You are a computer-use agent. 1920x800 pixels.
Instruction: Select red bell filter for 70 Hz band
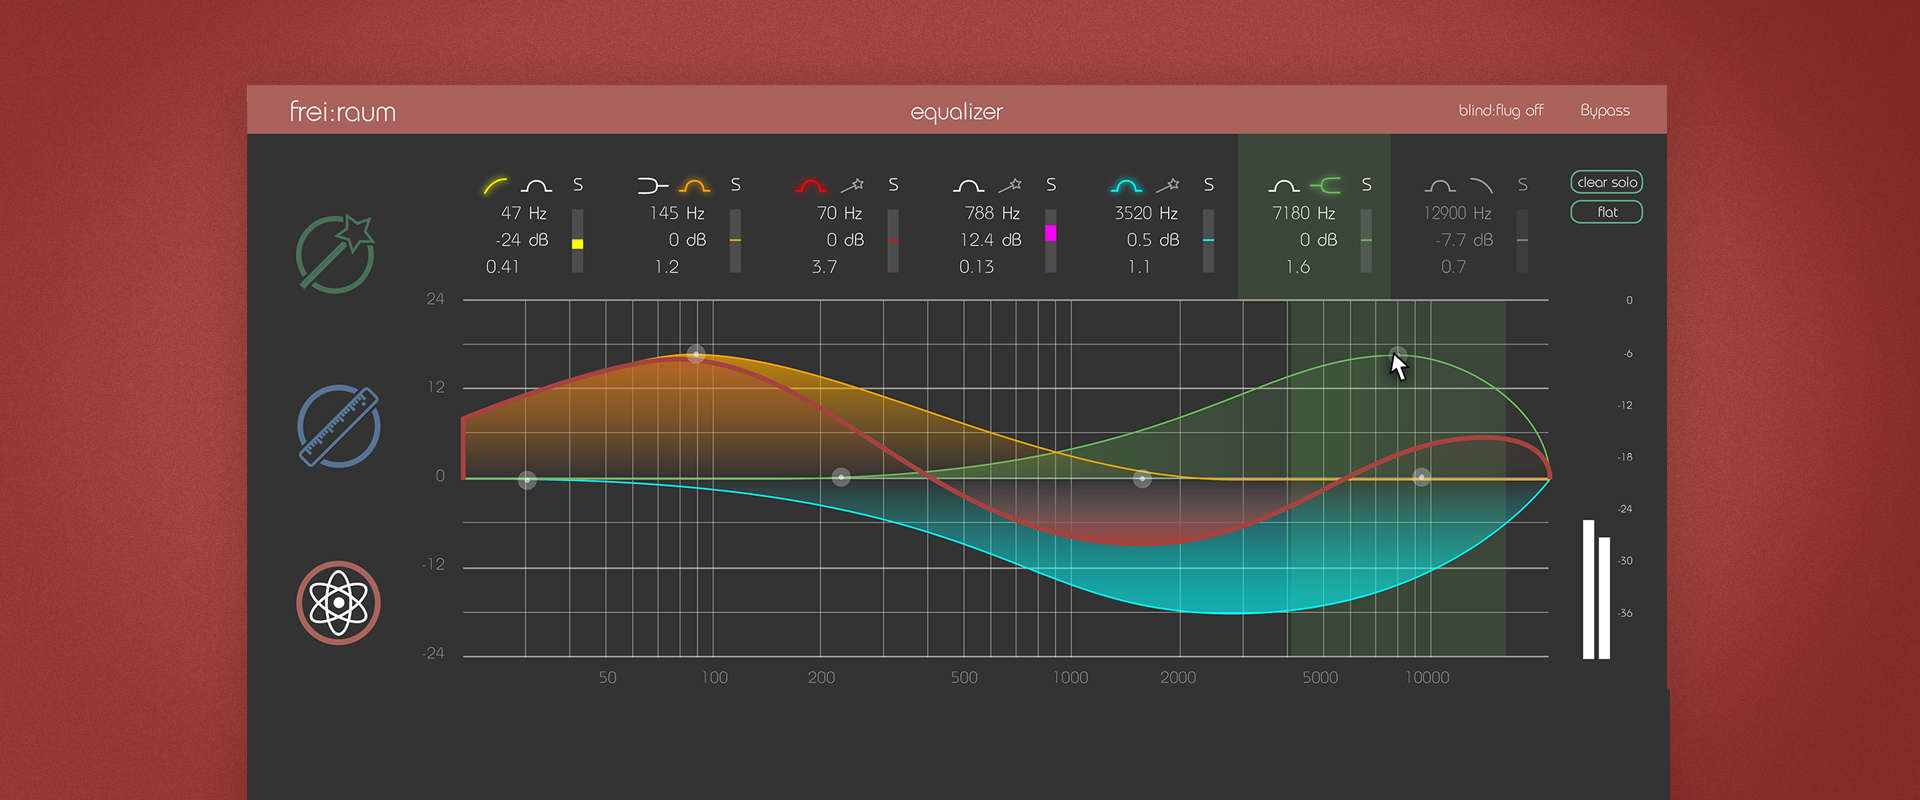pos(810,185)
